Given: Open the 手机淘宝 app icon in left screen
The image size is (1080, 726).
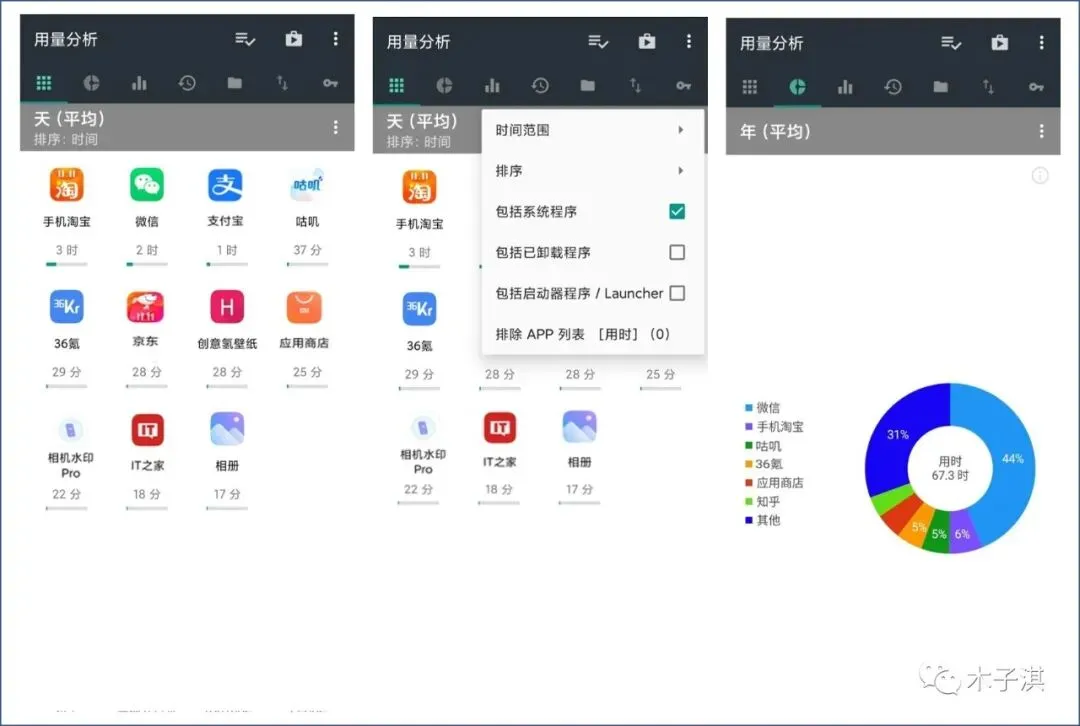Looking at the screenshot, I should 67,185.
